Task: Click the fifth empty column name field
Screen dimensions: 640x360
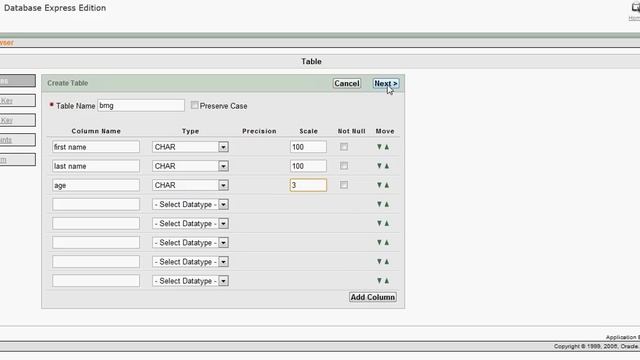Action: [96, 224]
